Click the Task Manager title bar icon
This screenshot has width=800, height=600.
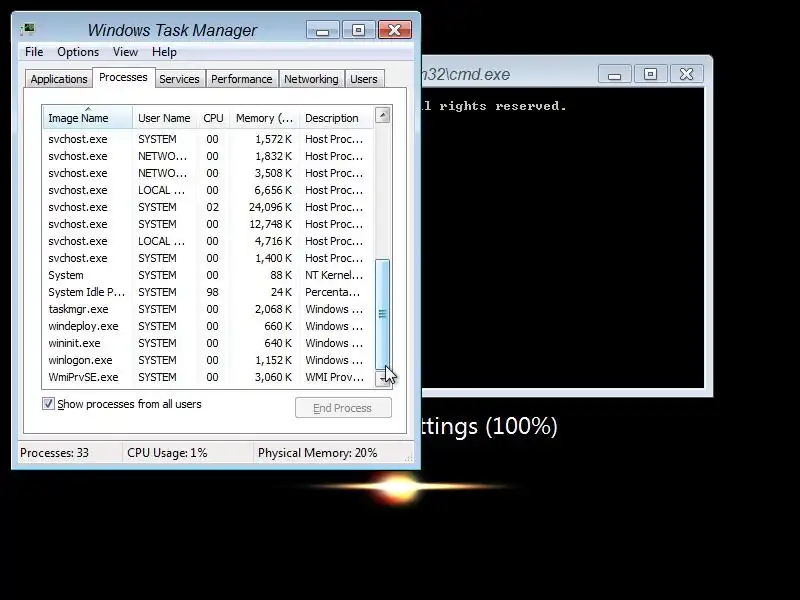[28, 29]
